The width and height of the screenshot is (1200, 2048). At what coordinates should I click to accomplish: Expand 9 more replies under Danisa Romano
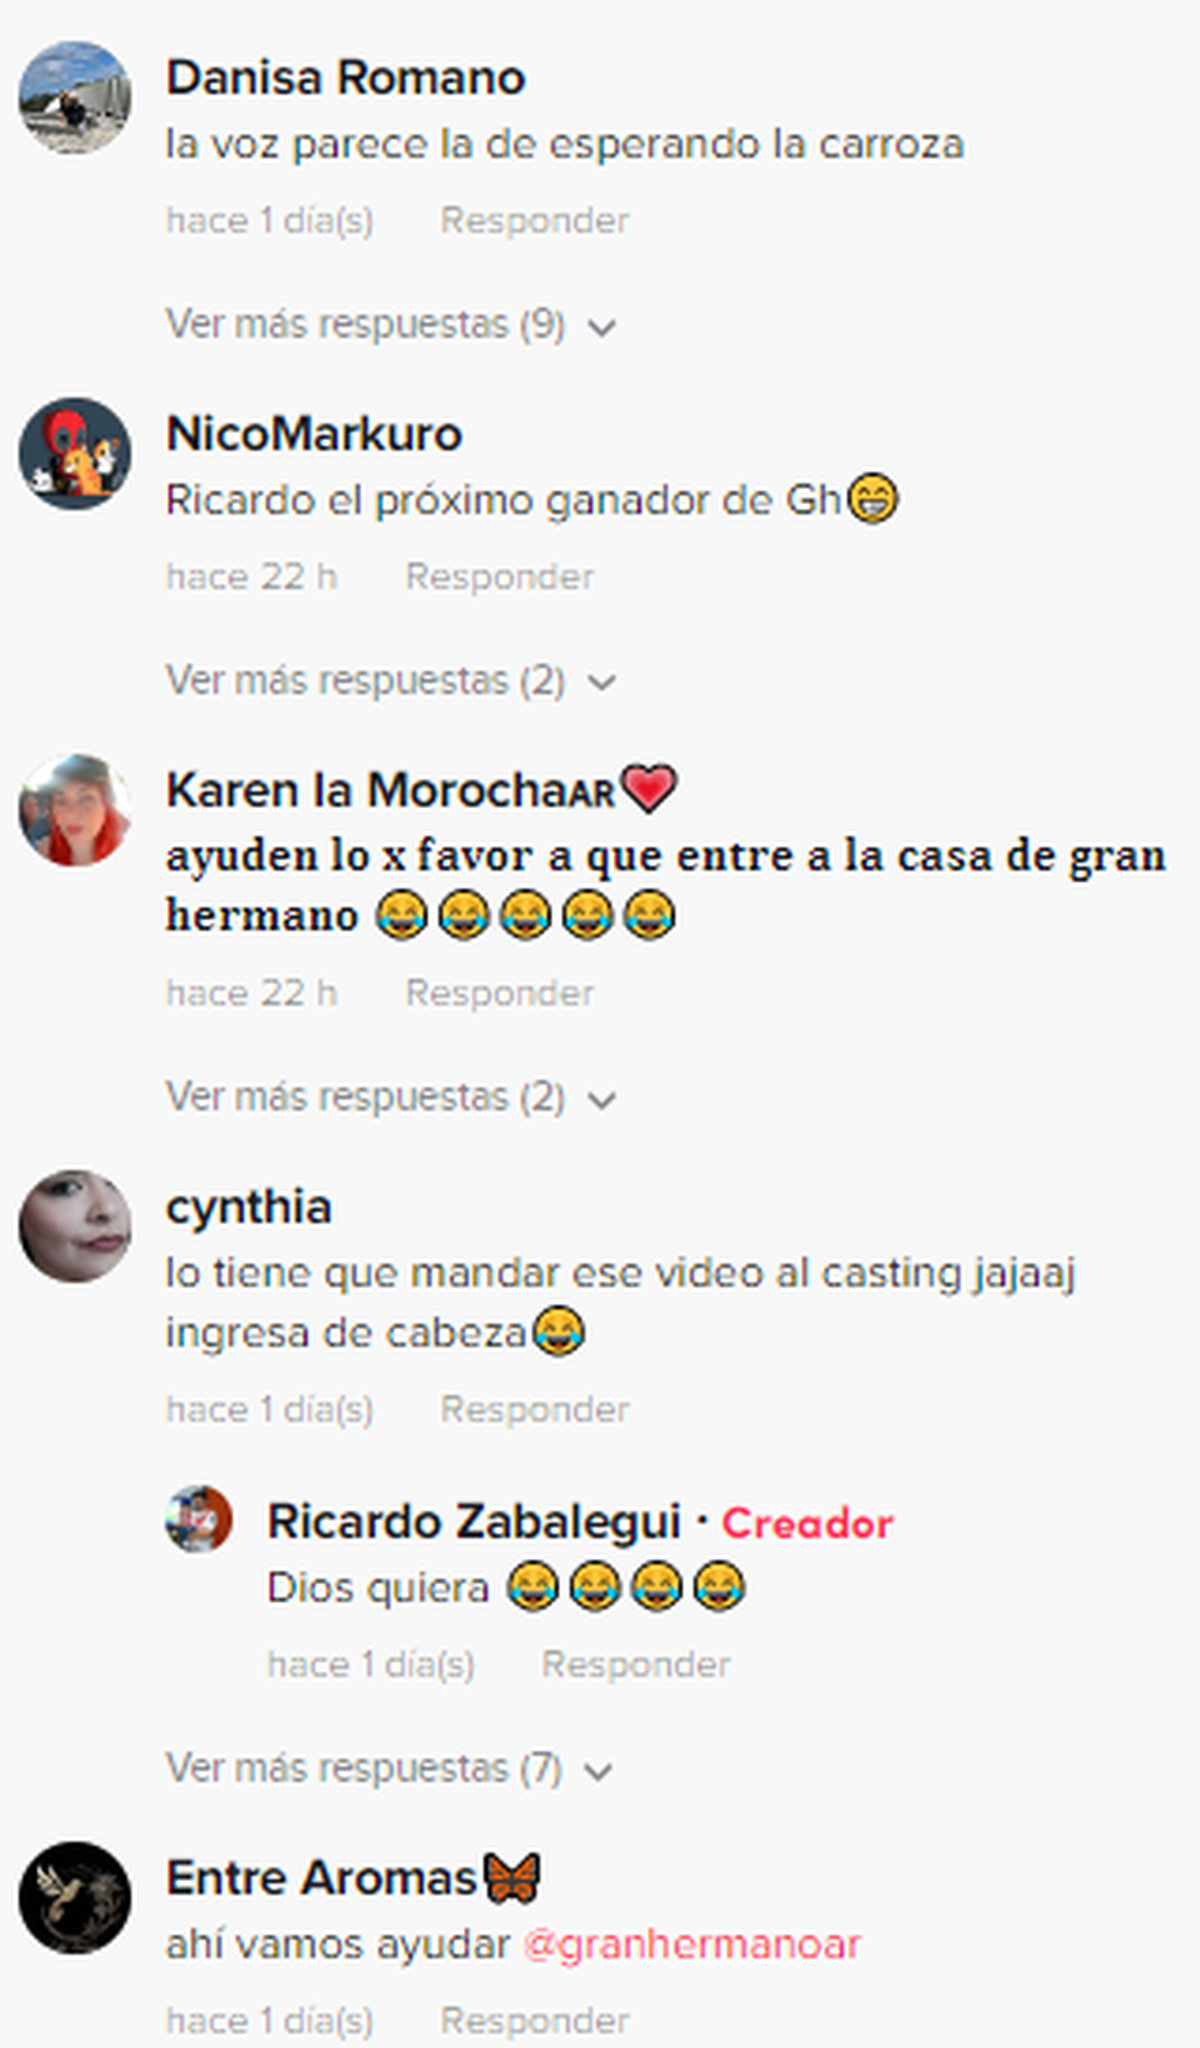pos(391,325)
